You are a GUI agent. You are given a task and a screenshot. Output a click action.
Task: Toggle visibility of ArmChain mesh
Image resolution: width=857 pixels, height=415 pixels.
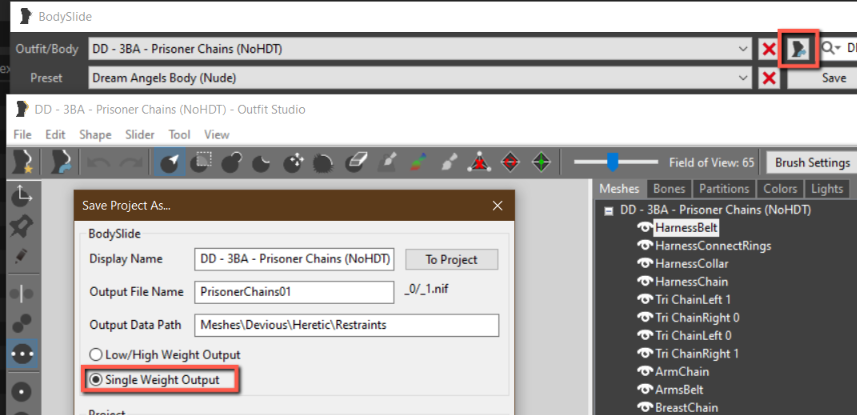[645, 372]
